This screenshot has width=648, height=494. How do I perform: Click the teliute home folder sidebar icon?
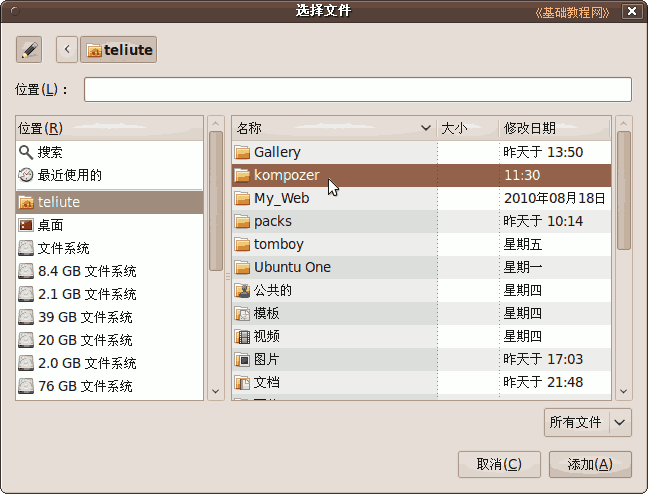(x=26, y=202)
